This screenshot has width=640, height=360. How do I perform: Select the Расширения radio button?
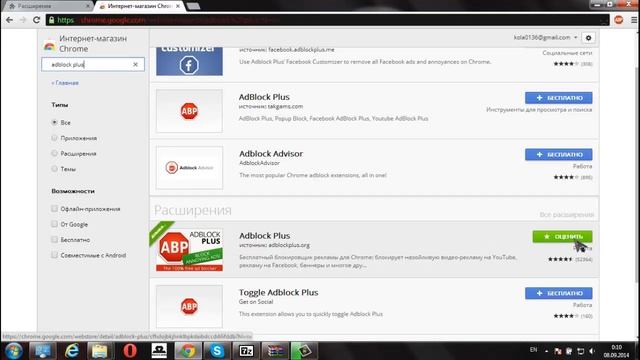[x=54, y=153]
